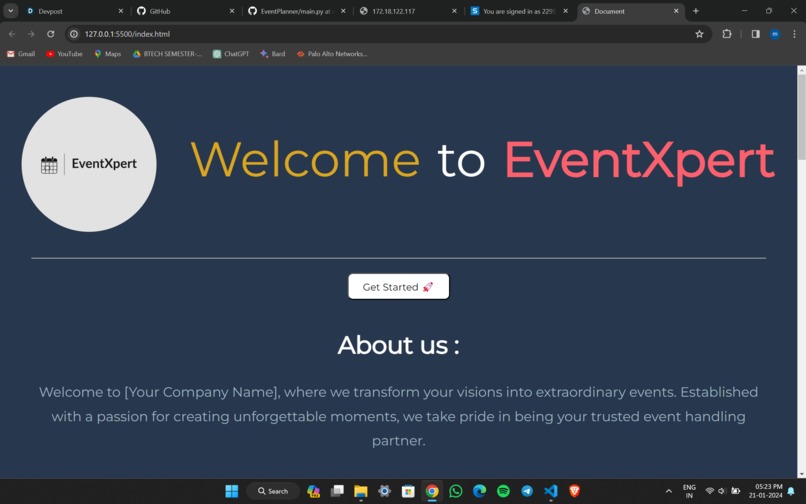
Task: Open the YouTube bookmark
Action: [x=64, y=53]
